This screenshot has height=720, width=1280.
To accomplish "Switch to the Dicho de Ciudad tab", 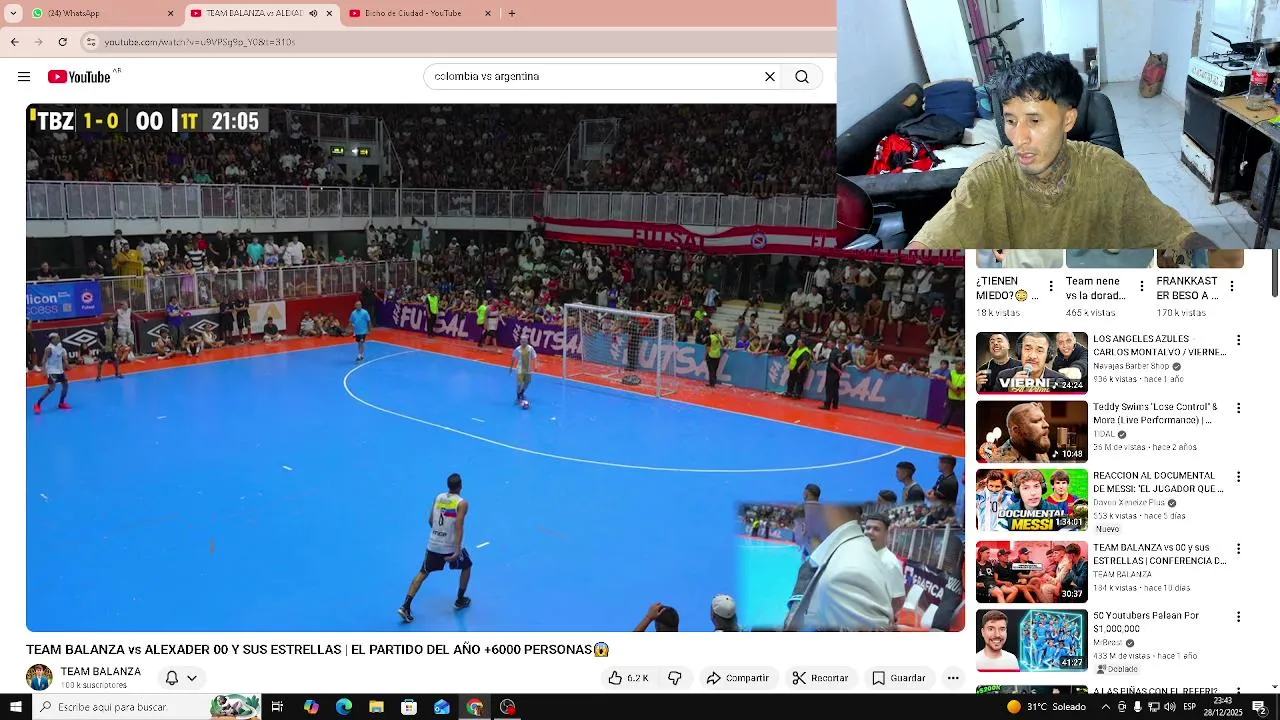I will pyautogui.click(x=420, y=13).
